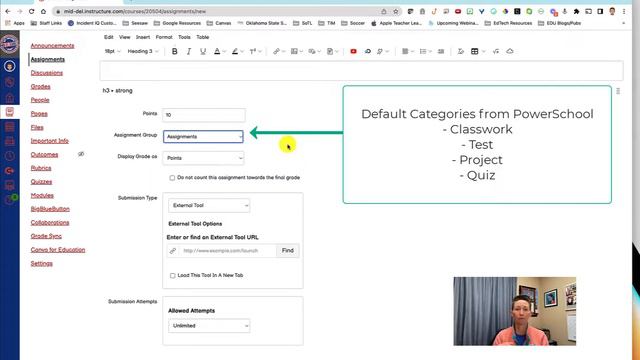Screen dimensions: 640x360
Task: Click the insert document icon
Action: [x=330, y=51]
